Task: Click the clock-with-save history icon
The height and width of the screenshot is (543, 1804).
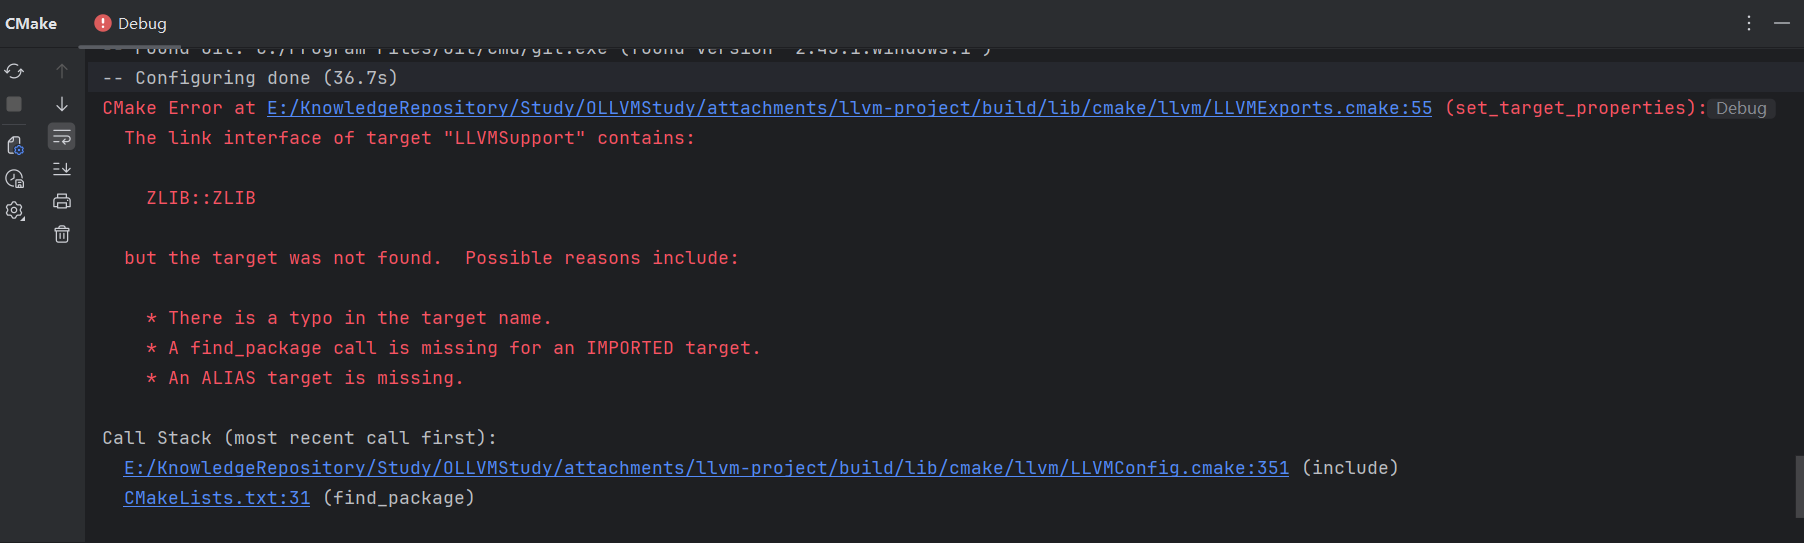Action: [14, 179]
